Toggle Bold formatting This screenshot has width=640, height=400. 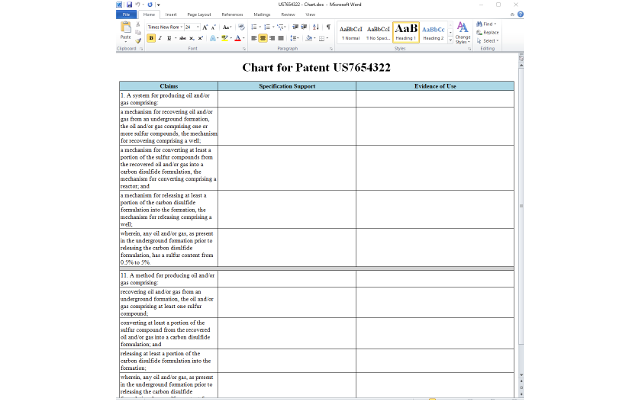[151, 38]
